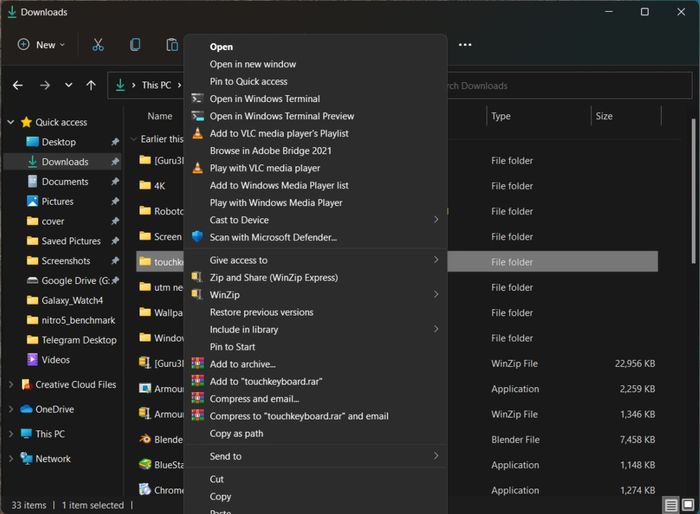Open recent locations dropdown chevron
The height and width of the screenshot is (514, 700).
[68, 85]
